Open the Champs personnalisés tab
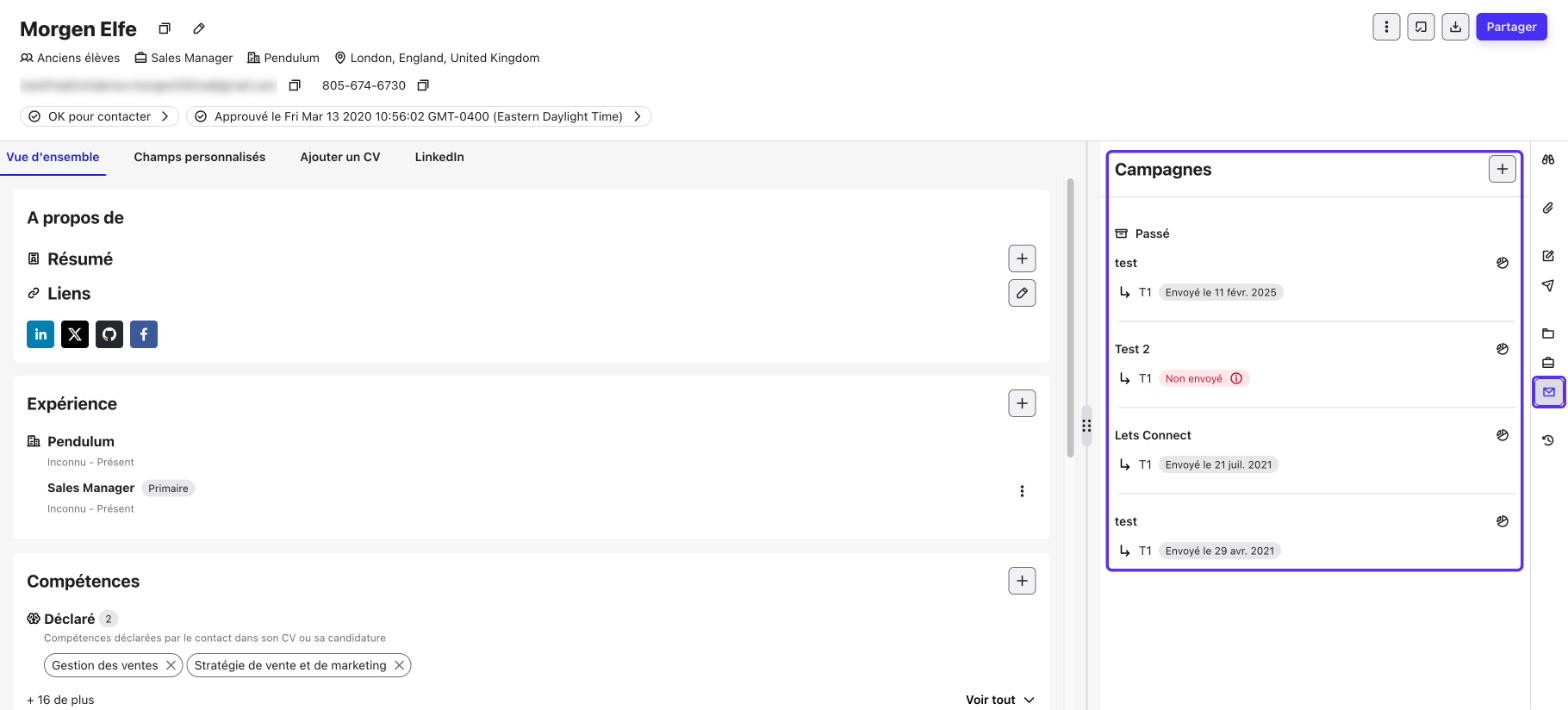The height and width of the screenshot is (710, 1568). point(200,157)
